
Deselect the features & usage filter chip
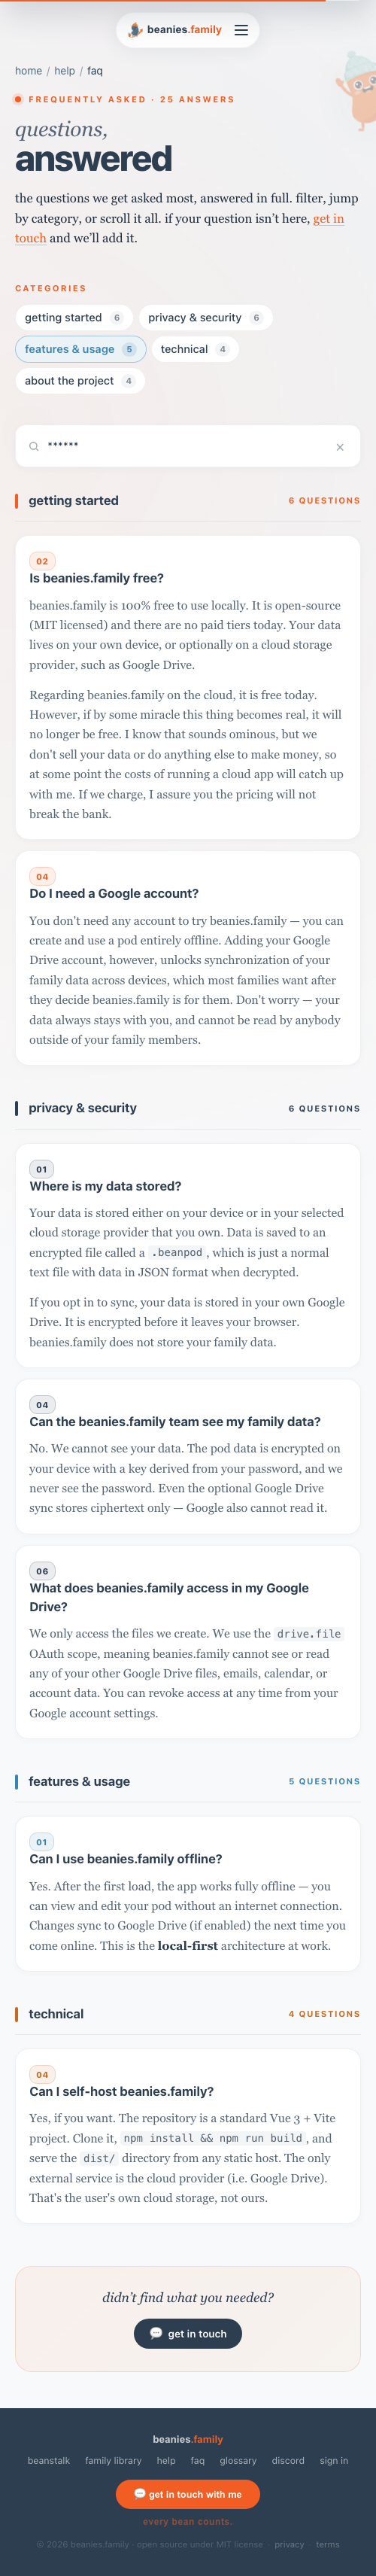[x=80, y=349]
